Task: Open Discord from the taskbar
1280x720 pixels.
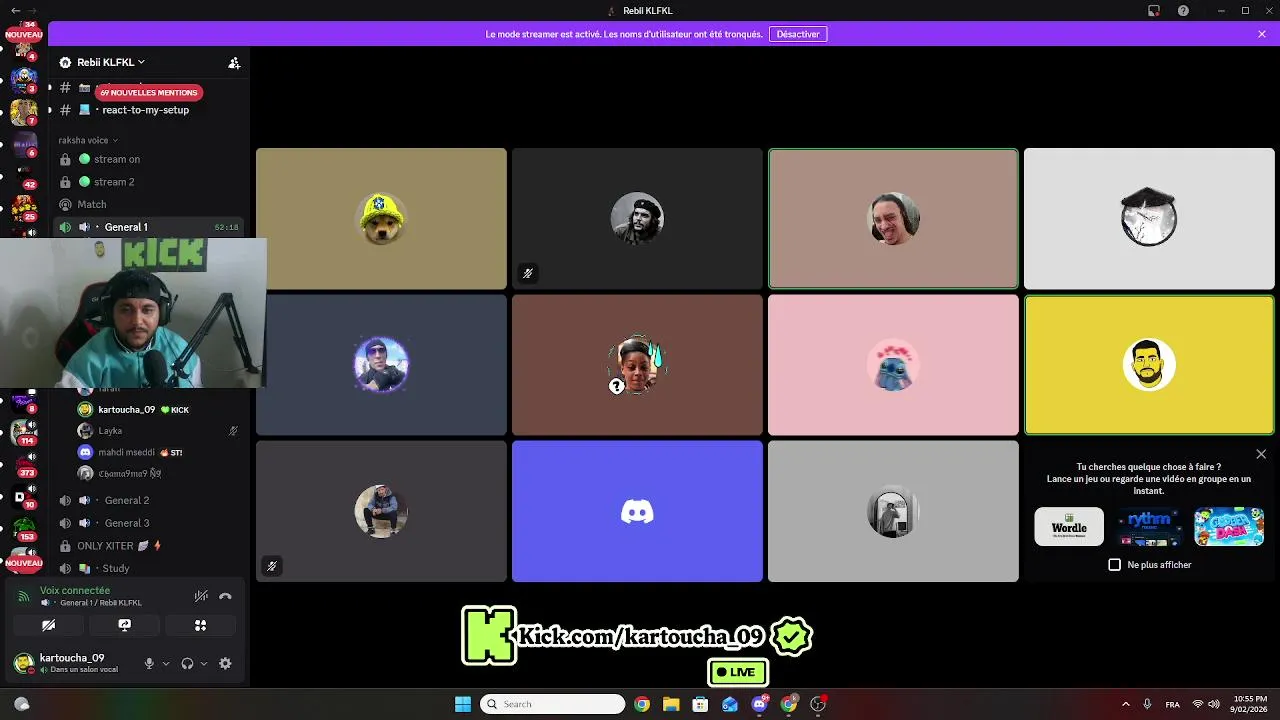Action: [x=760, y=704]
